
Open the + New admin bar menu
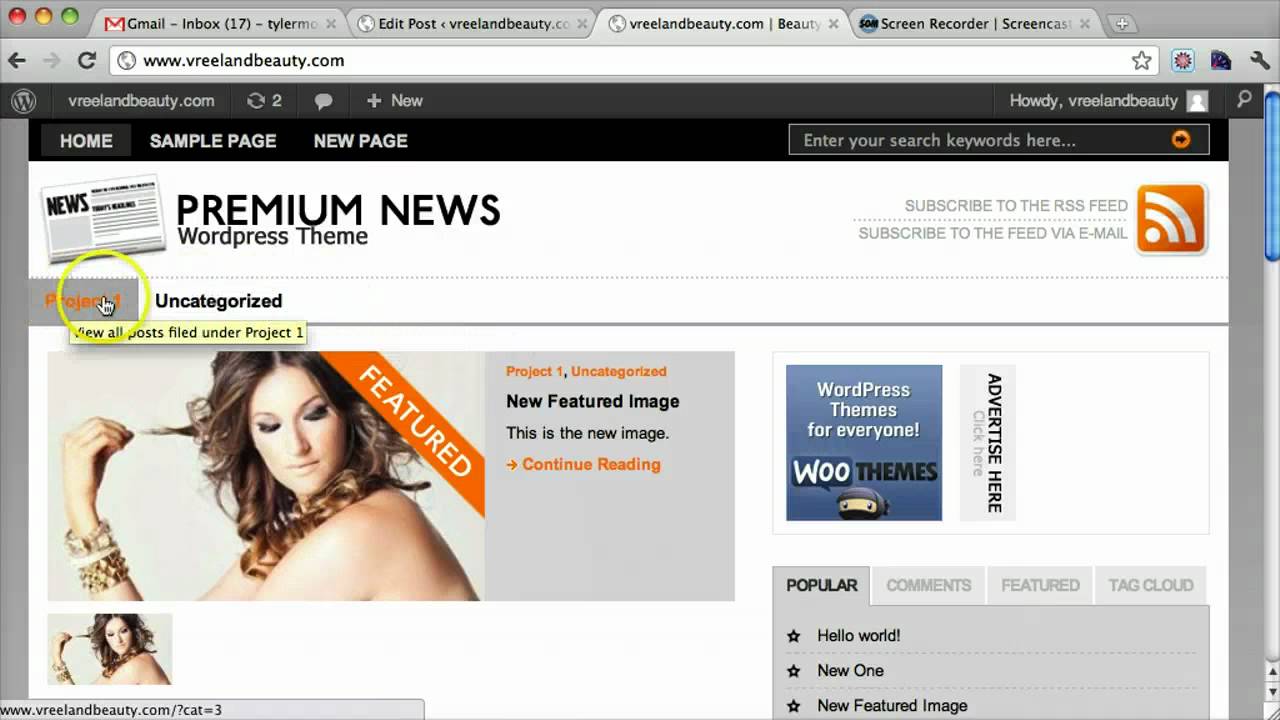point(395,101)
